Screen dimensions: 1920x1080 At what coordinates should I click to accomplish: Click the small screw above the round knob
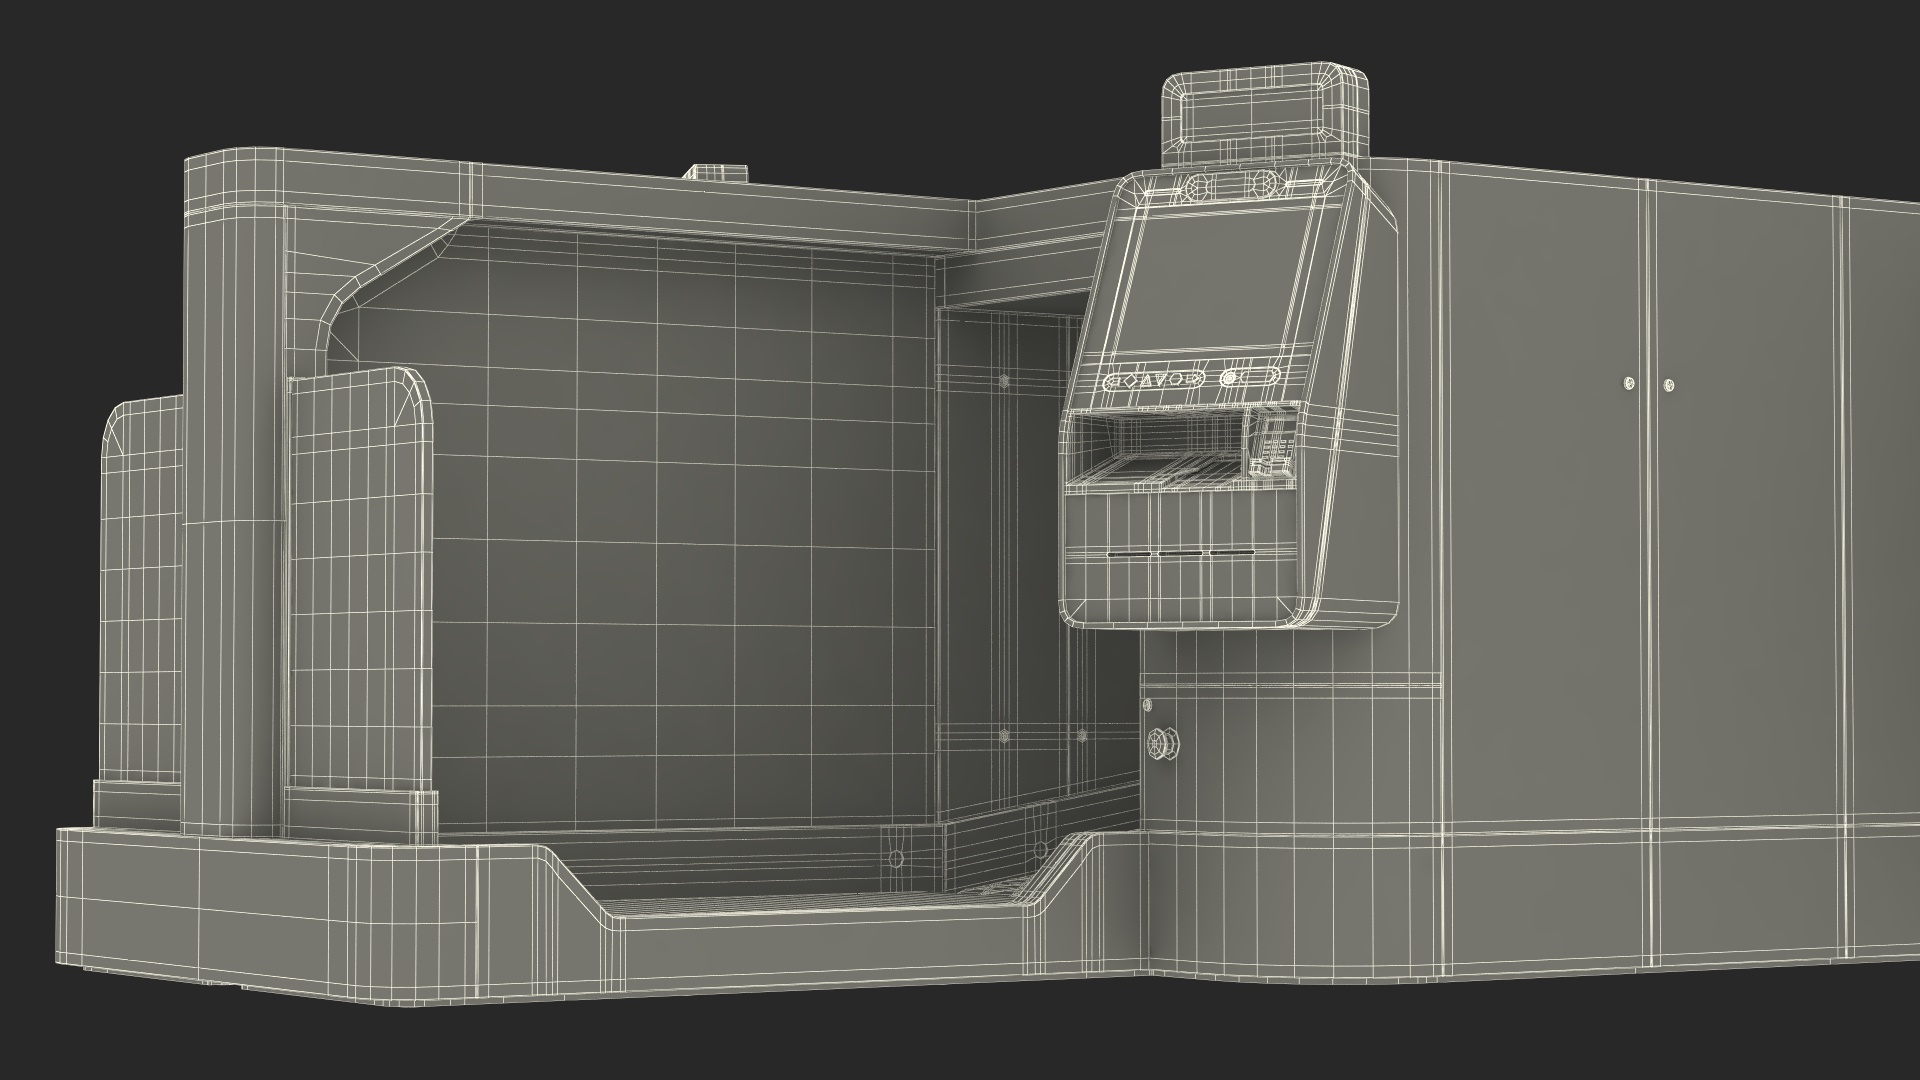click(1146, 706)
